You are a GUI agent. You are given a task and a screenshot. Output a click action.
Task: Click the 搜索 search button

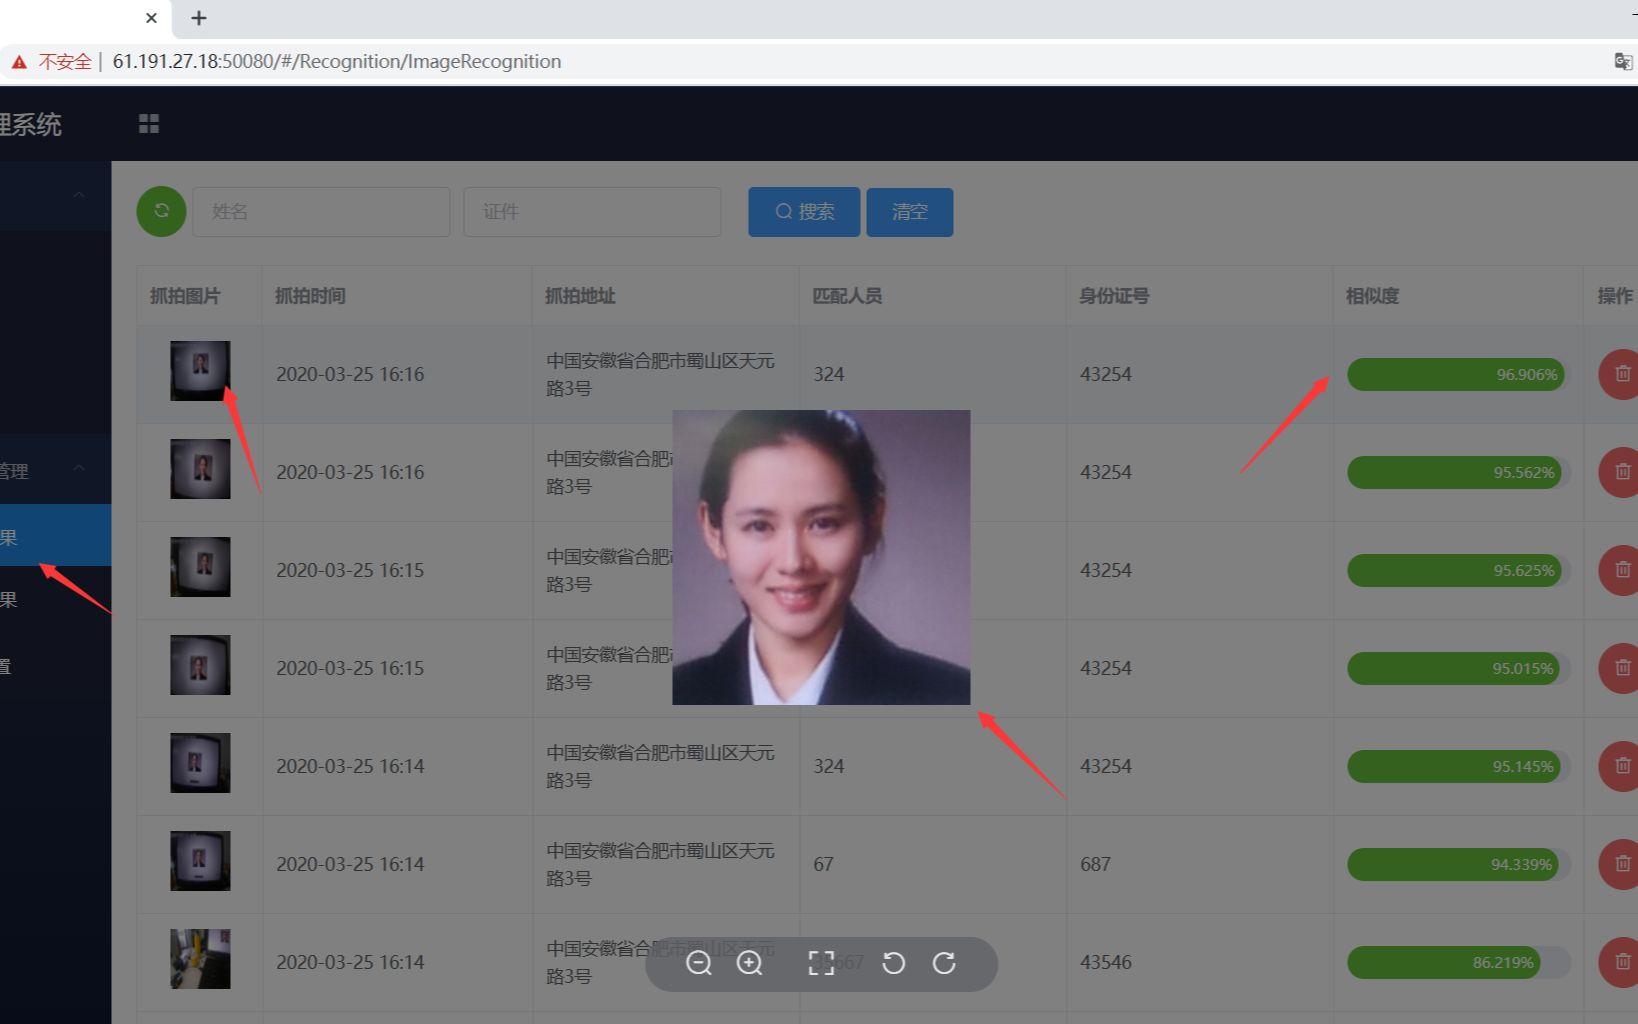(804, 212)
